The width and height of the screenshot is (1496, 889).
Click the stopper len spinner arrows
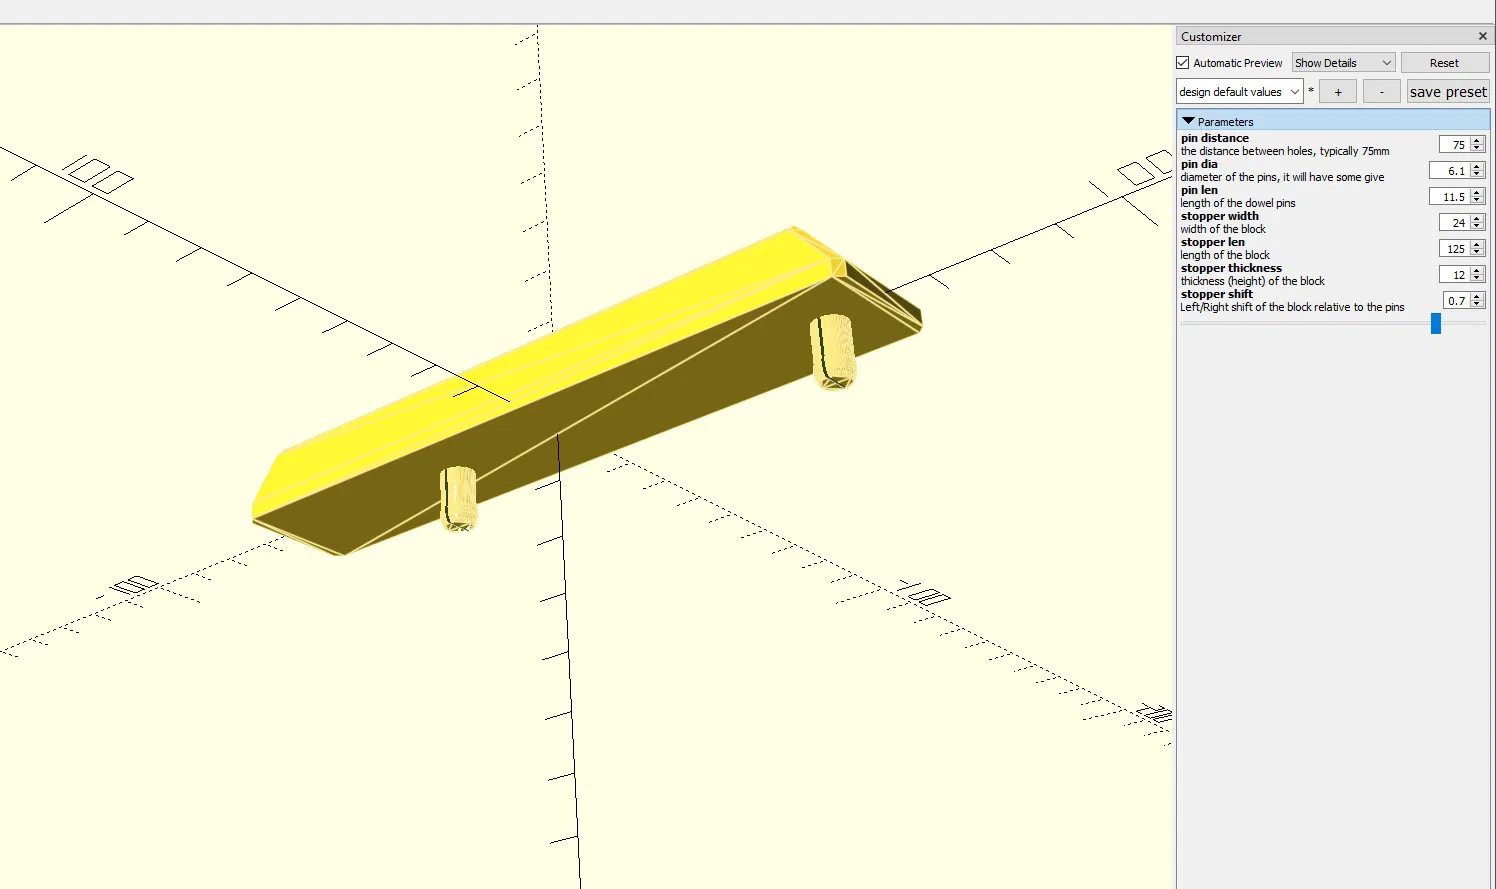coord(1477,249)
